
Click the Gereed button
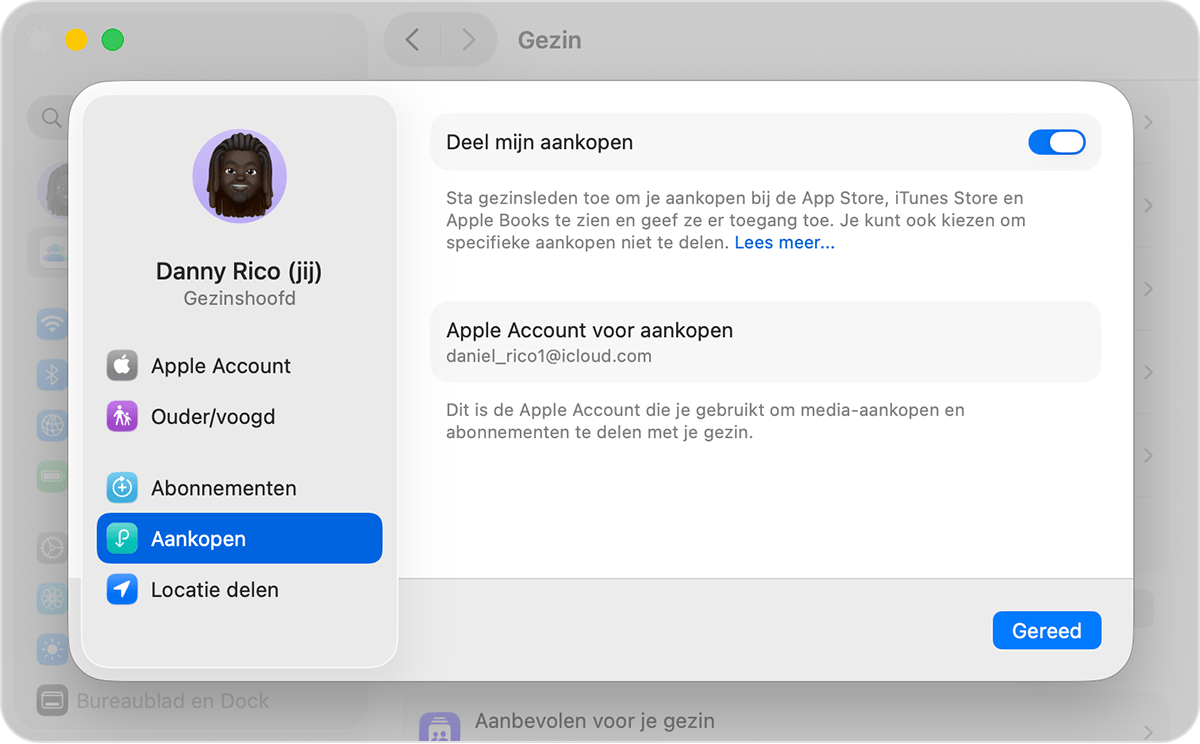(x=1047, y=630)
